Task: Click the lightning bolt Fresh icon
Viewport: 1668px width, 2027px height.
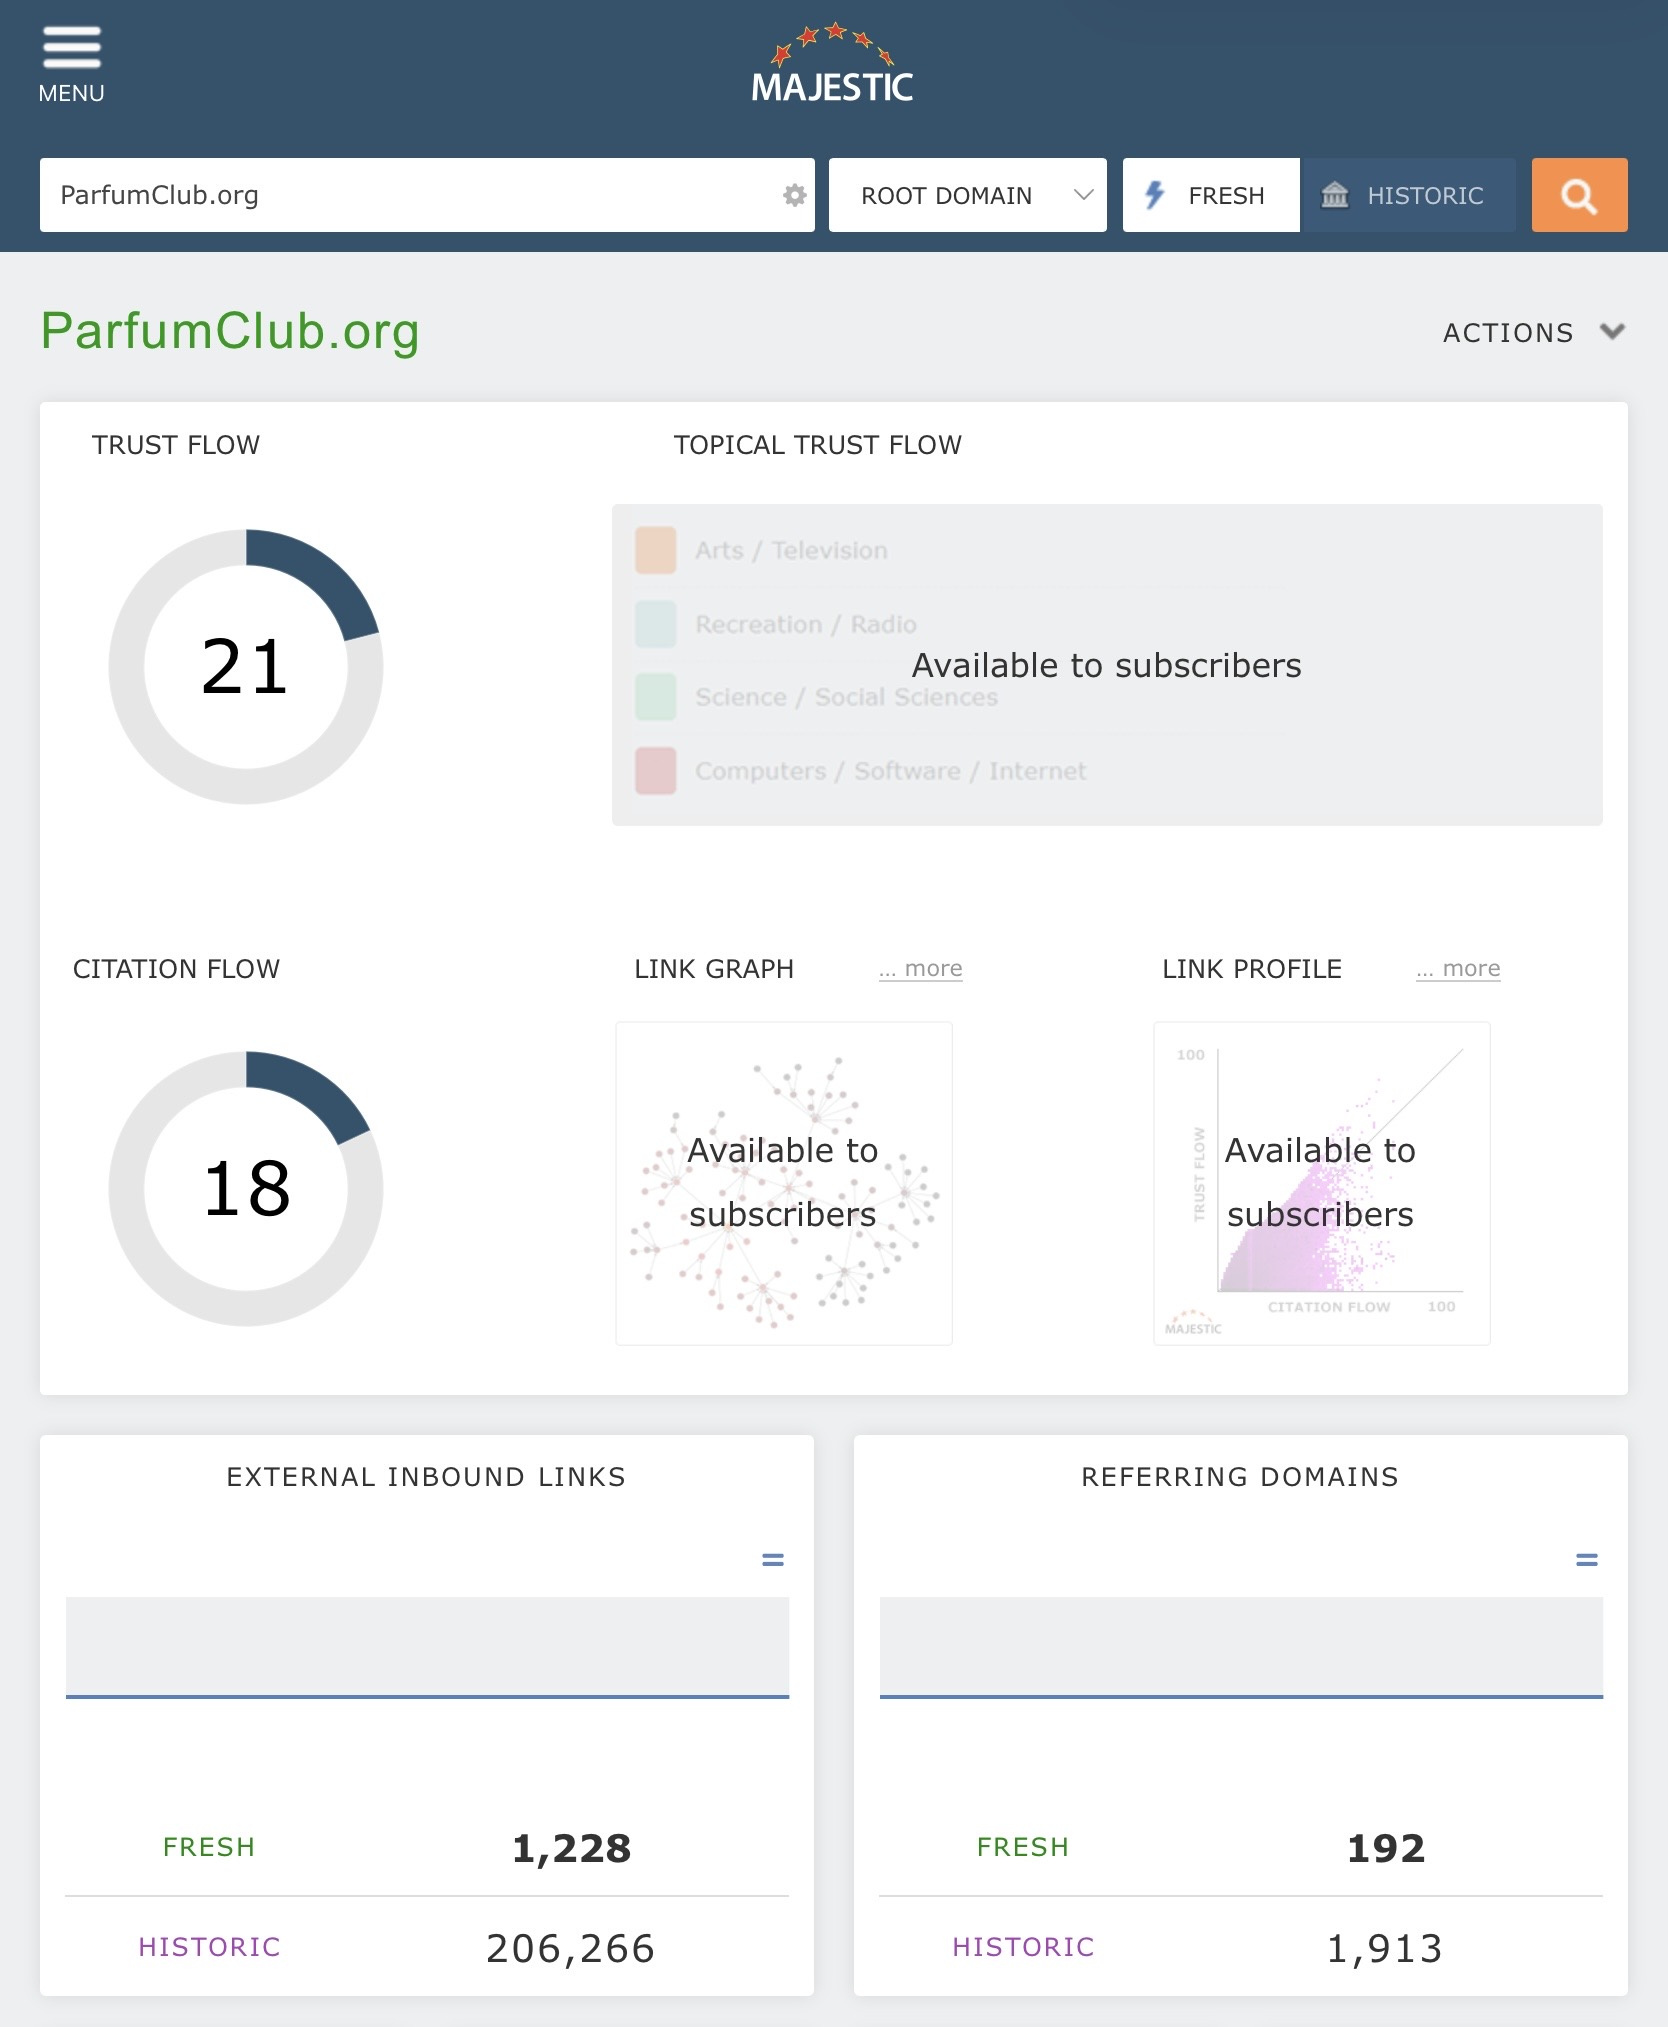Action: (1155, 195)
